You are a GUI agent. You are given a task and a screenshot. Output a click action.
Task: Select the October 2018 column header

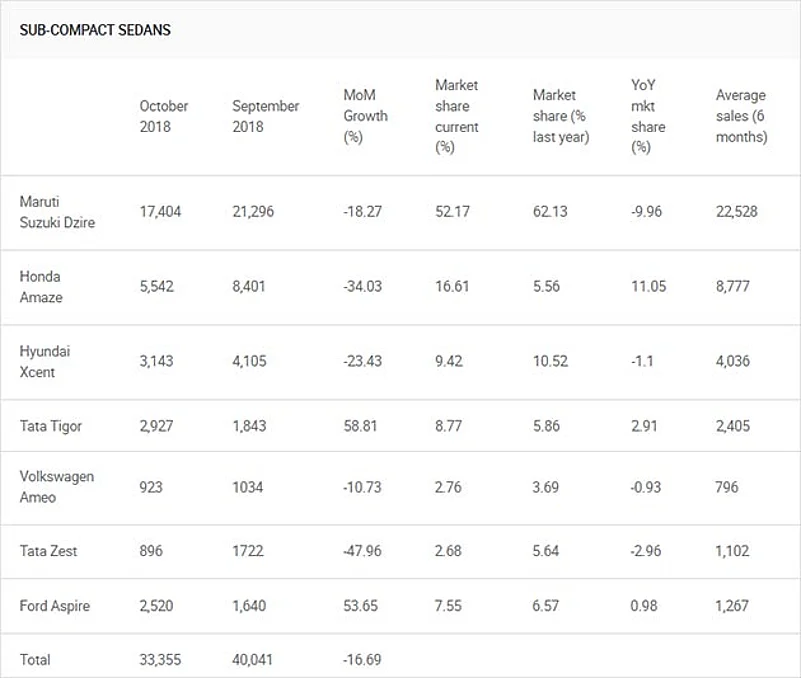pos(164,116)
